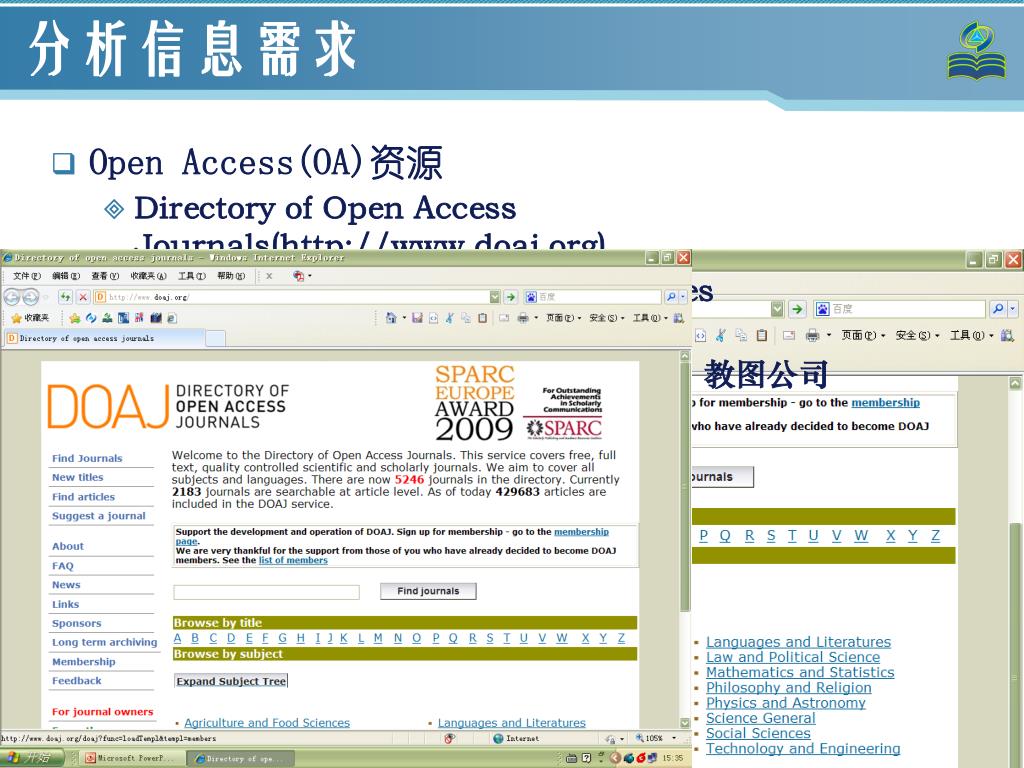Open the 安全(S) dropdown in front window
This screenshot has height=768, width=1024.
606,318
